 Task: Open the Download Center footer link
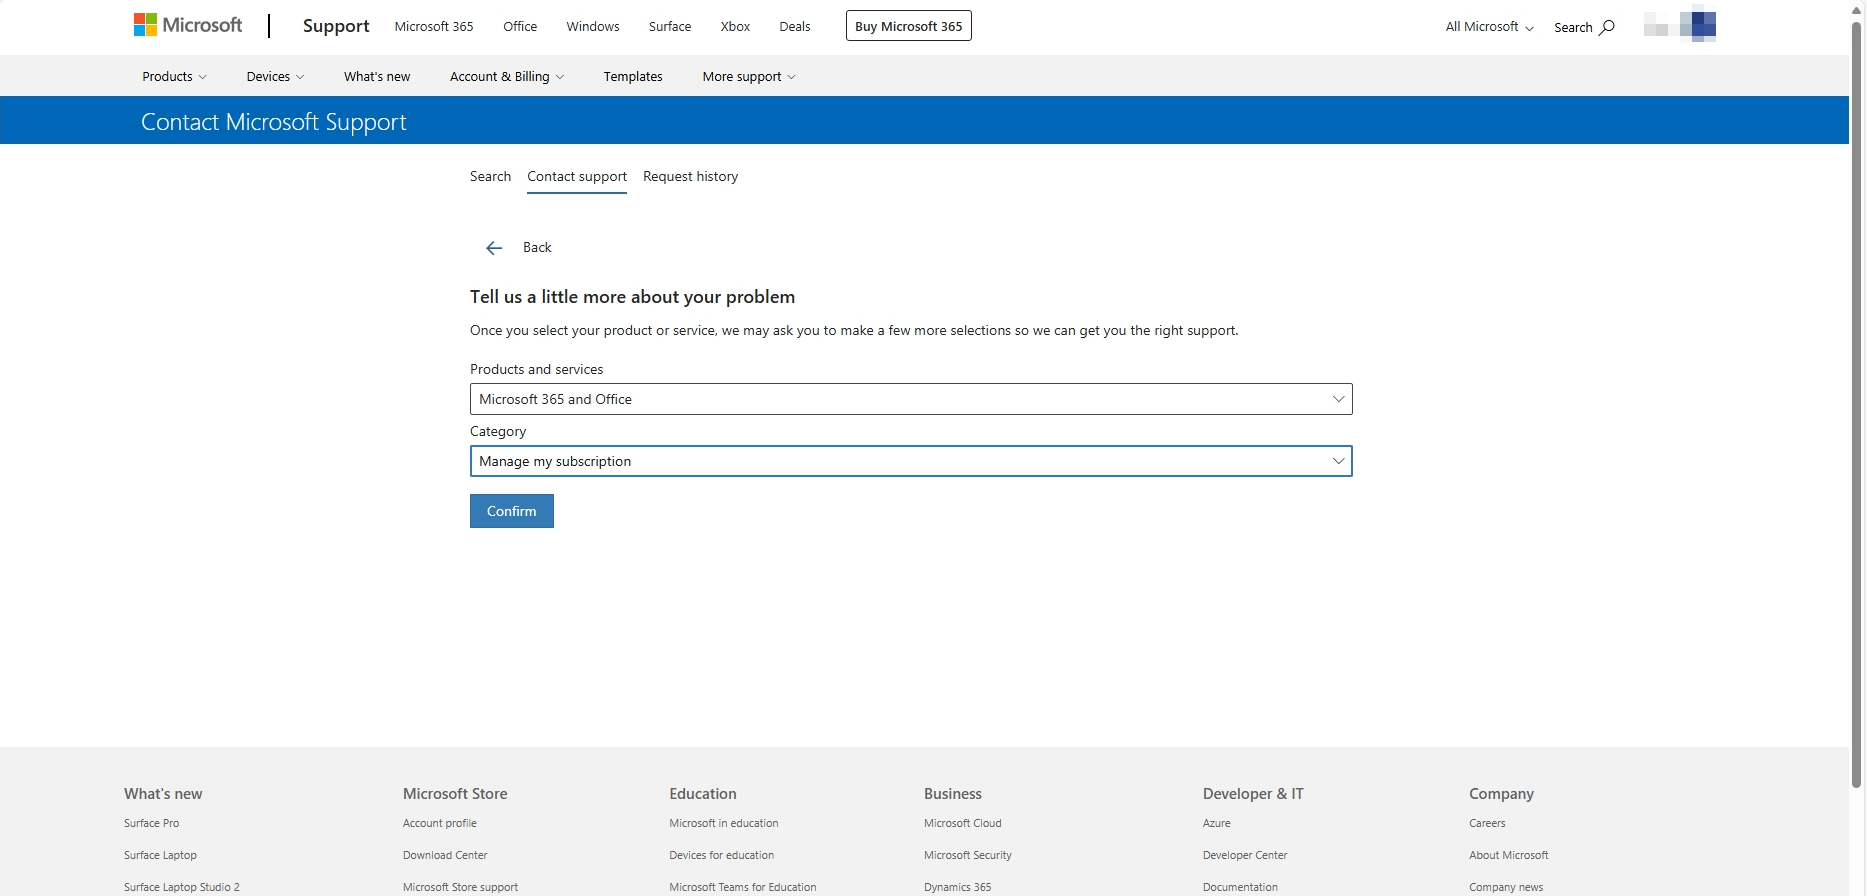[x=445, y=855]
